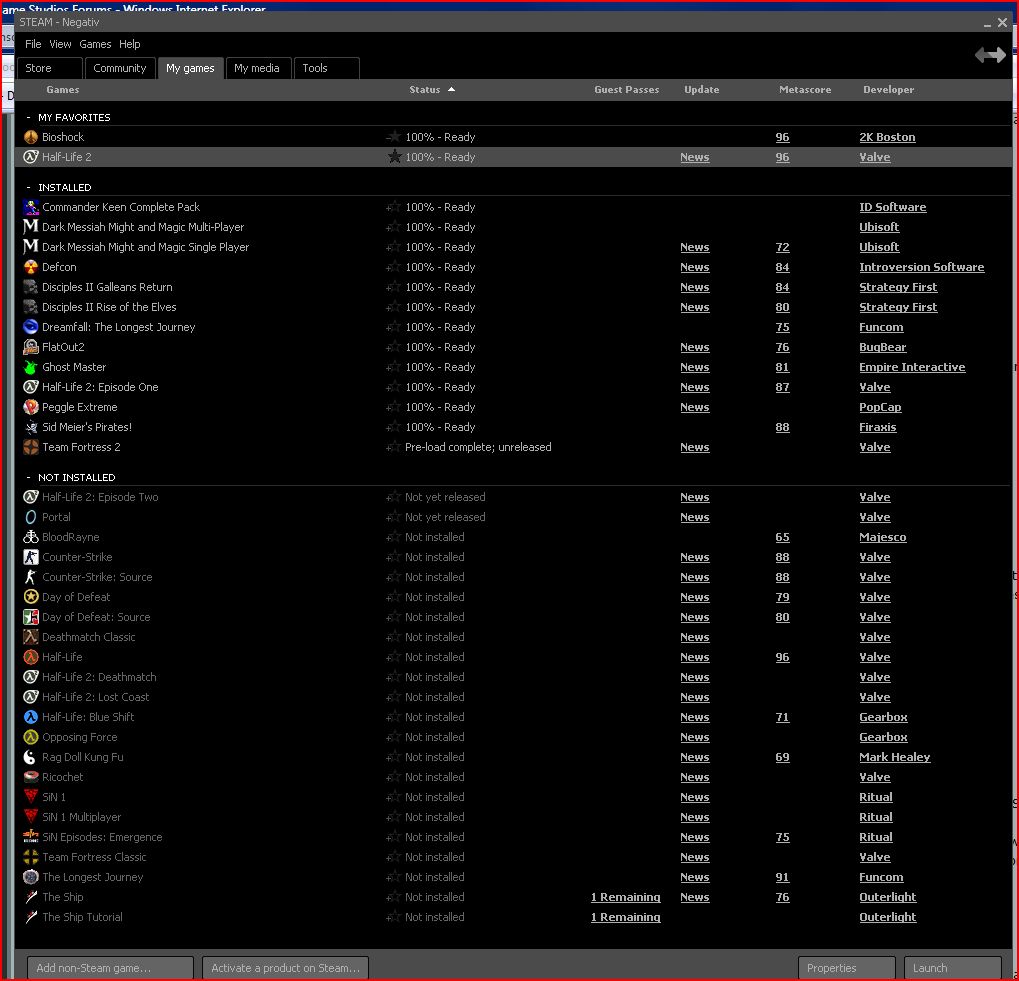Collapse the NOT INSTALLED group
Screen dimensions: 1019x981
(x=28, y=478)
